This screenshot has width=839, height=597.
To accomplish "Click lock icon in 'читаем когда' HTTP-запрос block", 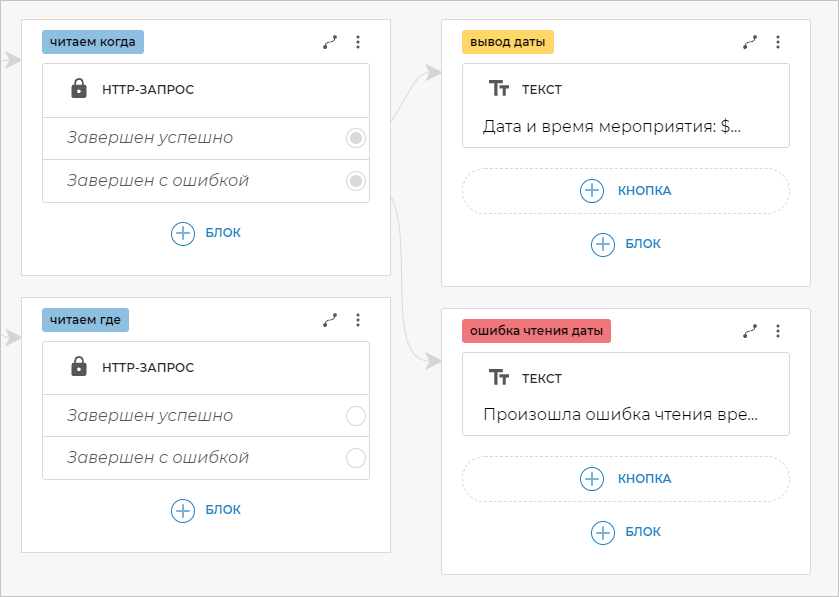I will [79, 89].
